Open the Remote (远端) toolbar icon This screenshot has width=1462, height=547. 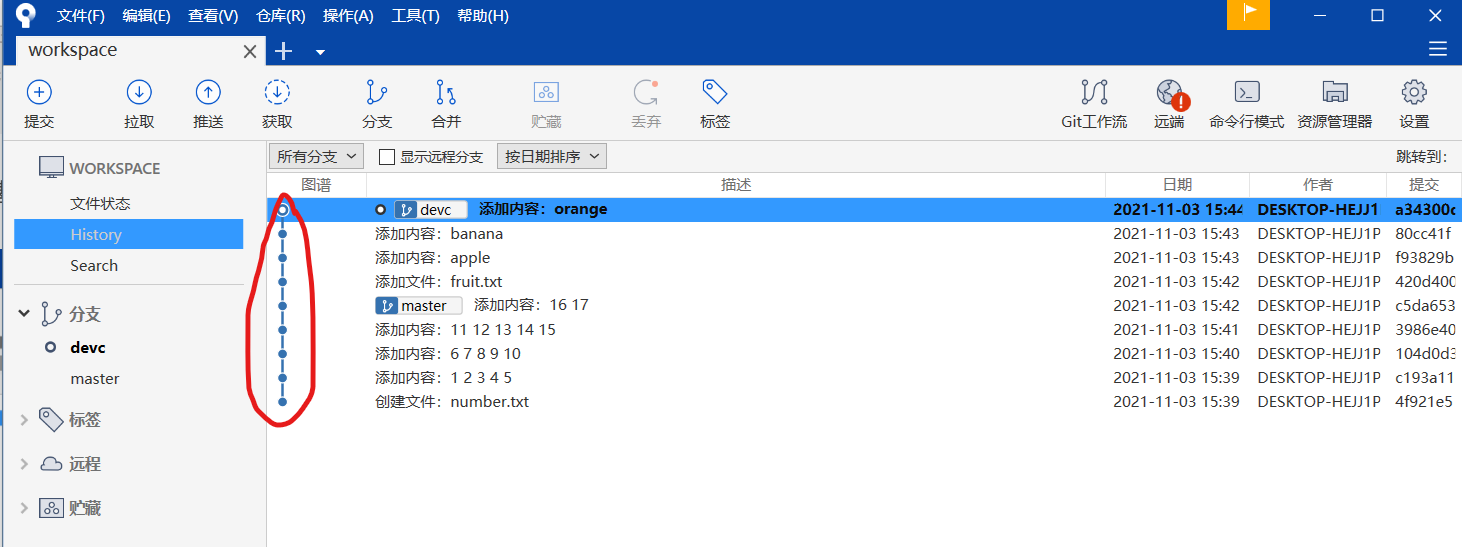[x=1170, y=93]
